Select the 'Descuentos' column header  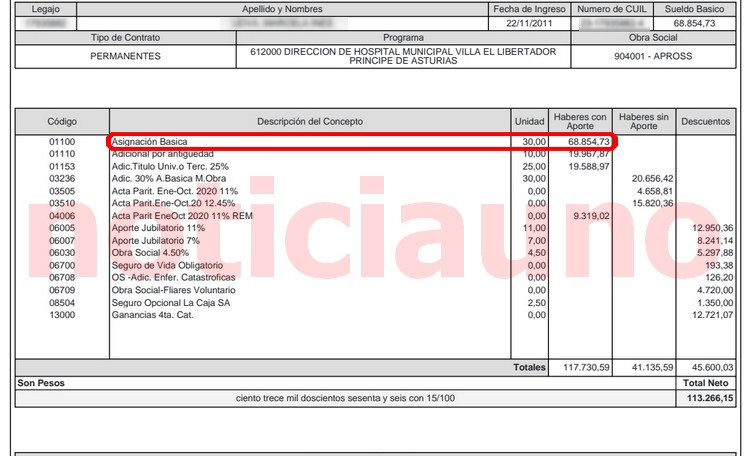pos(706,122)
